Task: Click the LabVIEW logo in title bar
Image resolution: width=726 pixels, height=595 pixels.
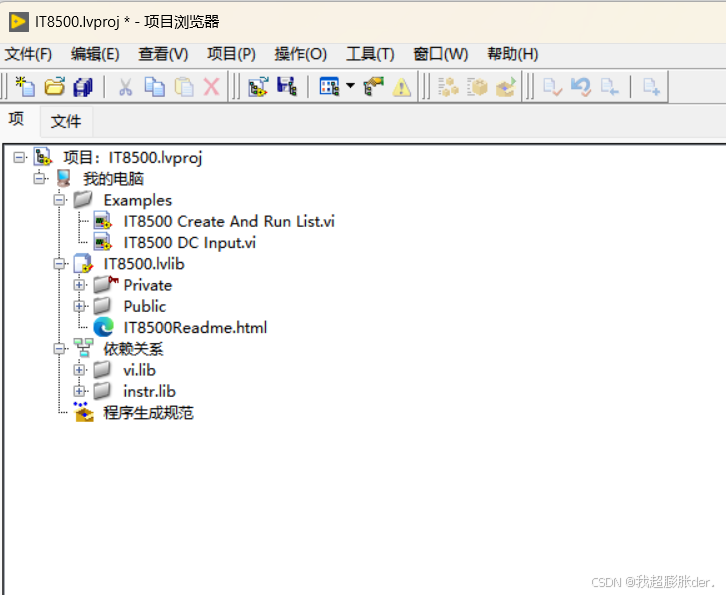Action: coord(19,22)
